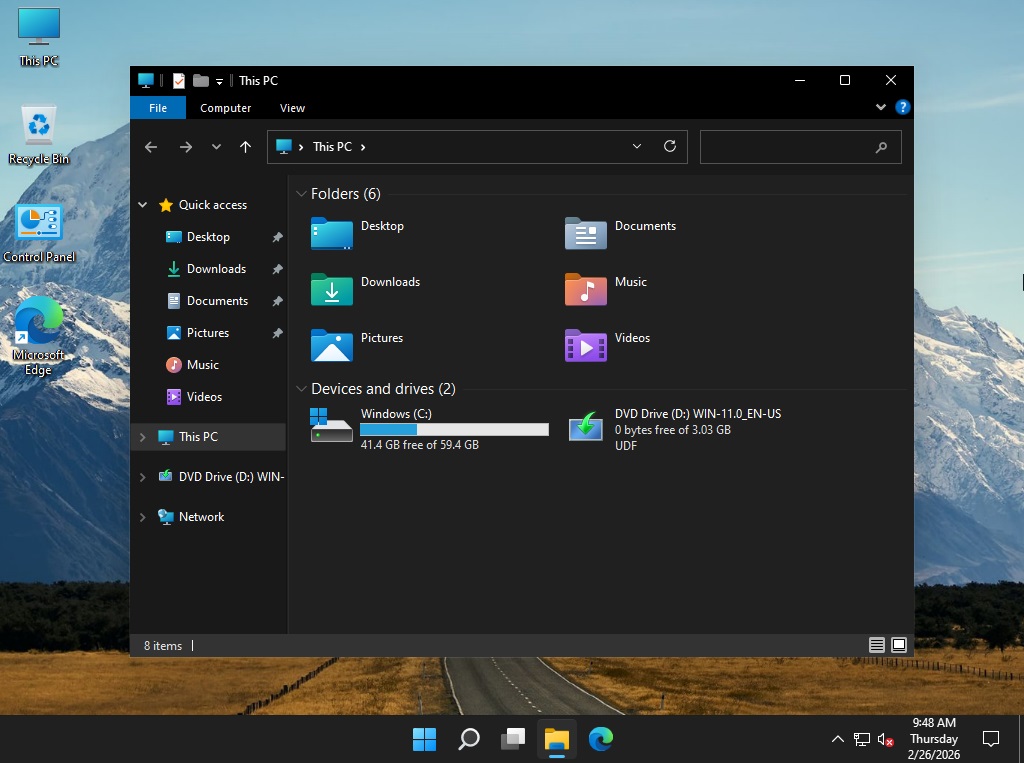
Task: Open Microsoft Edge from the taskbar
Action: tap(600, 739)
